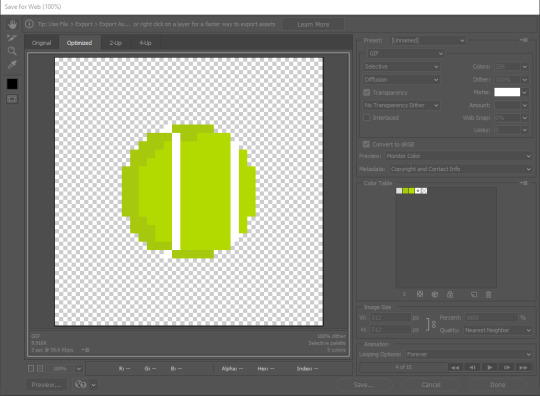Click the zoom out minus icon
The image size is (540, 396).
31,368
